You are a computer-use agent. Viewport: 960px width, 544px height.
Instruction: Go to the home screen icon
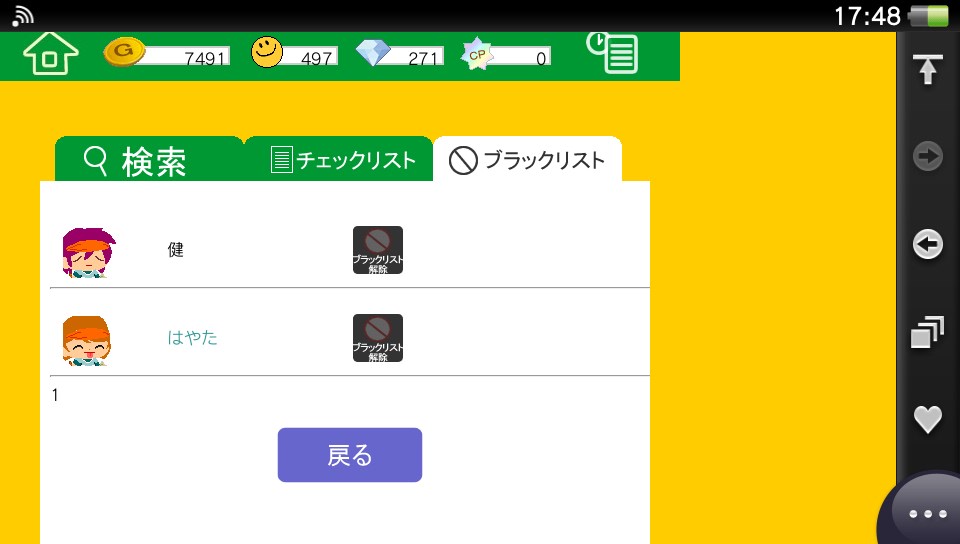pos(51,54)
